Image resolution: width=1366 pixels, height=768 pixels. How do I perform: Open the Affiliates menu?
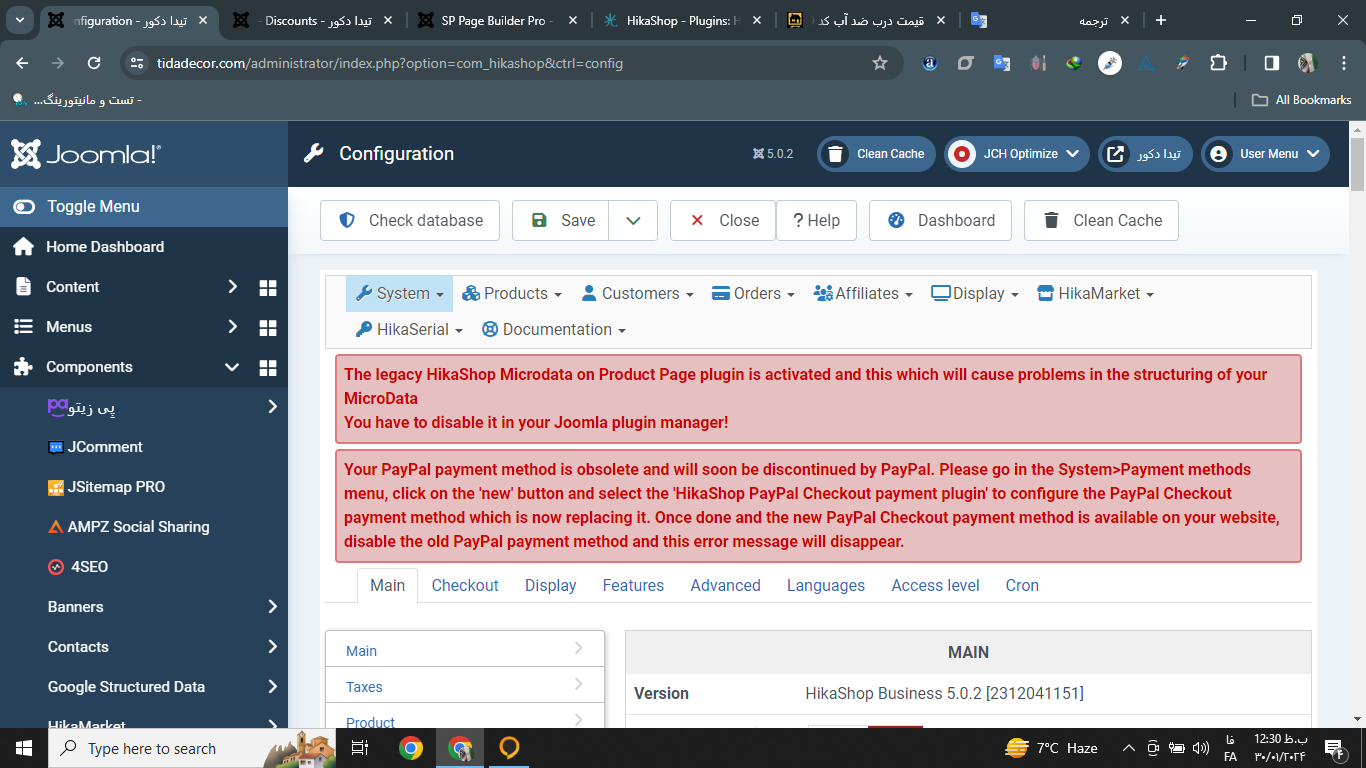[863, 294]
